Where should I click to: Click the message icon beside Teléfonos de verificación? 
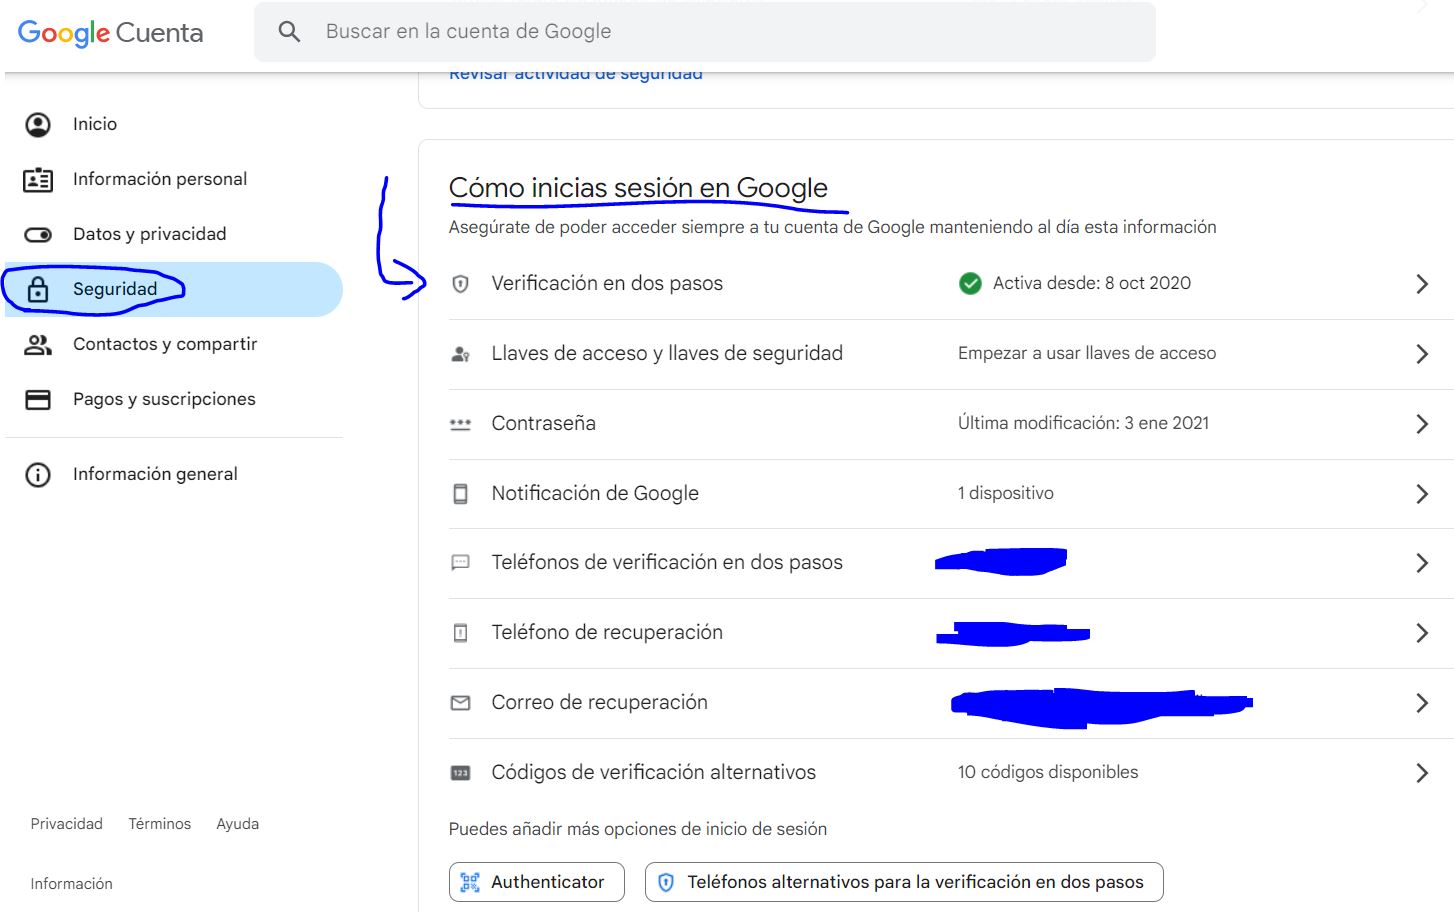tap(460, 563)
